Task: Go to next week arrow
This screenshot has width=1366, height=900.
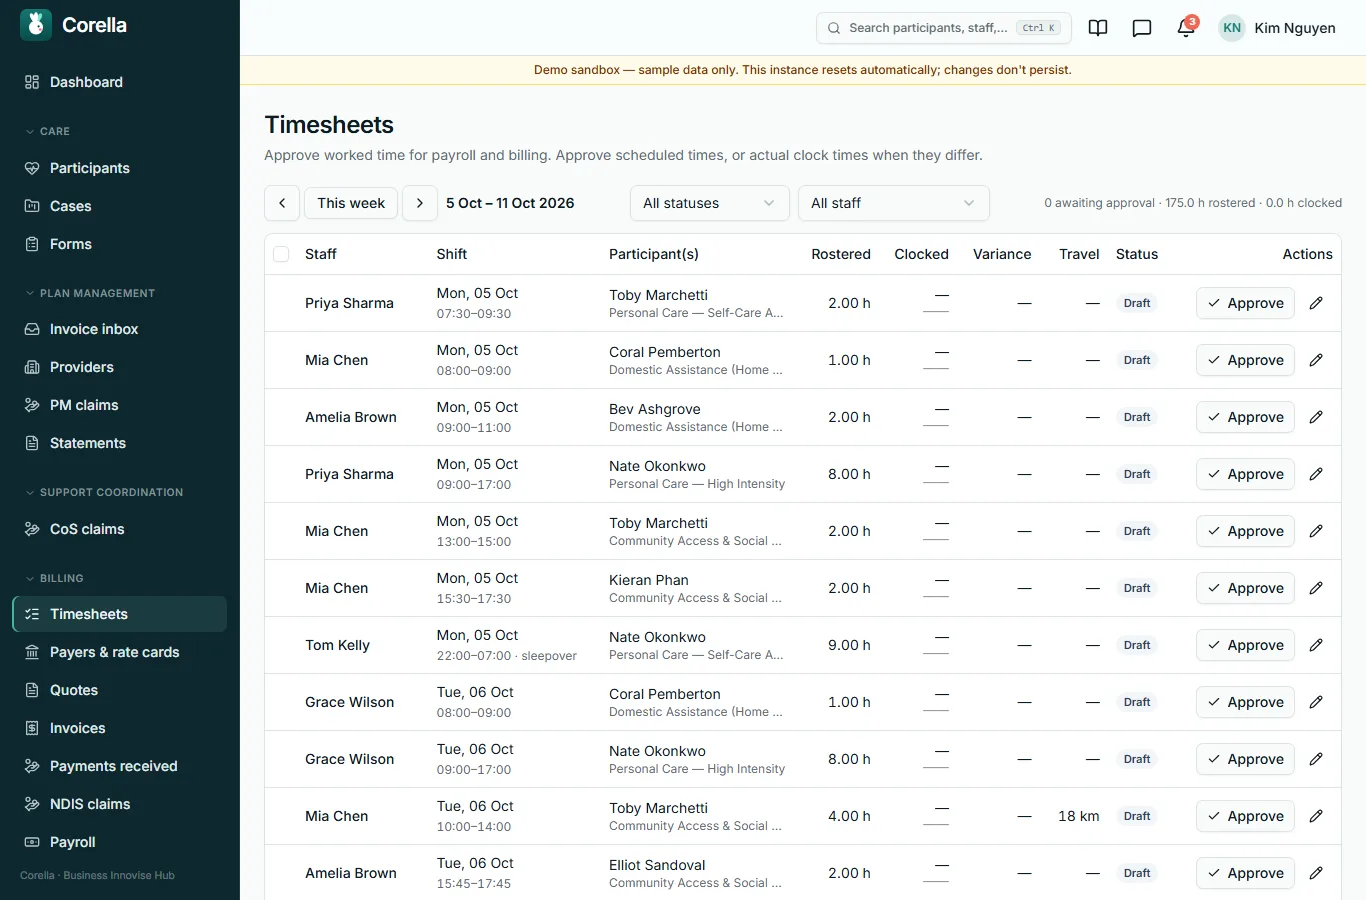Action: [420, 203]
